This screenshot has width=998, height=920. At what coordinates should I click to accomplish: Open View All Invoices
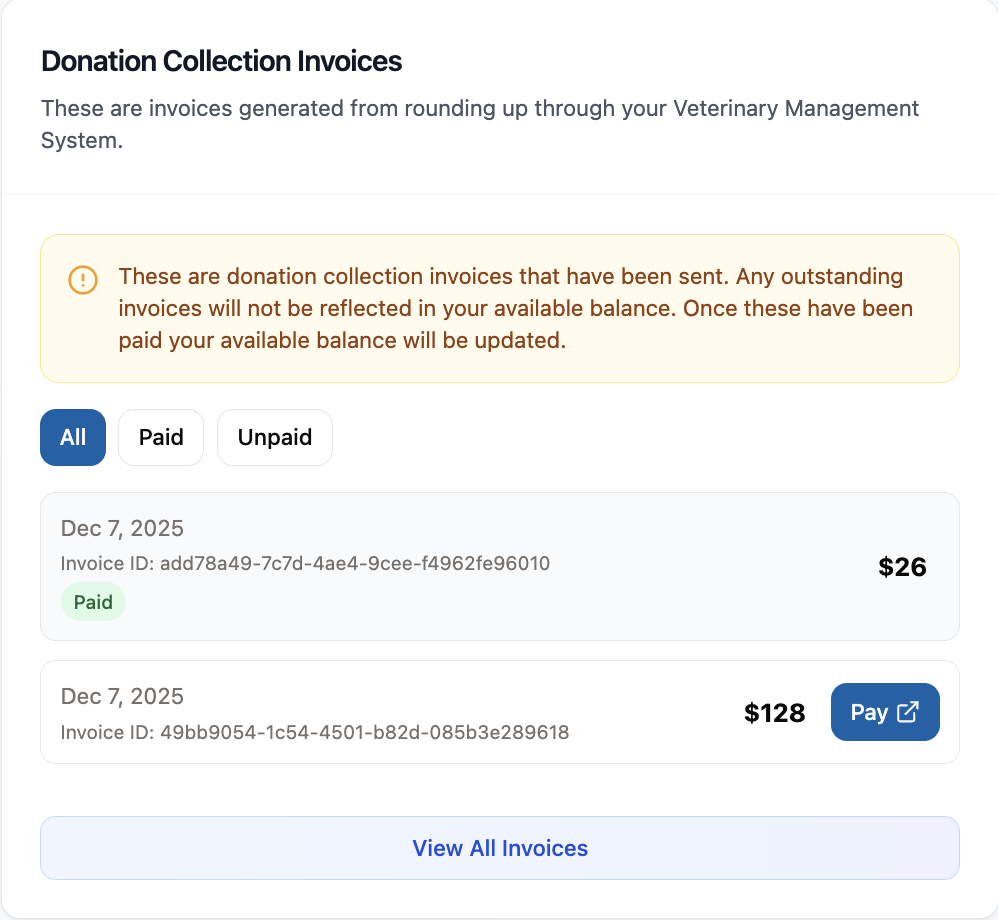coord(500,848)
